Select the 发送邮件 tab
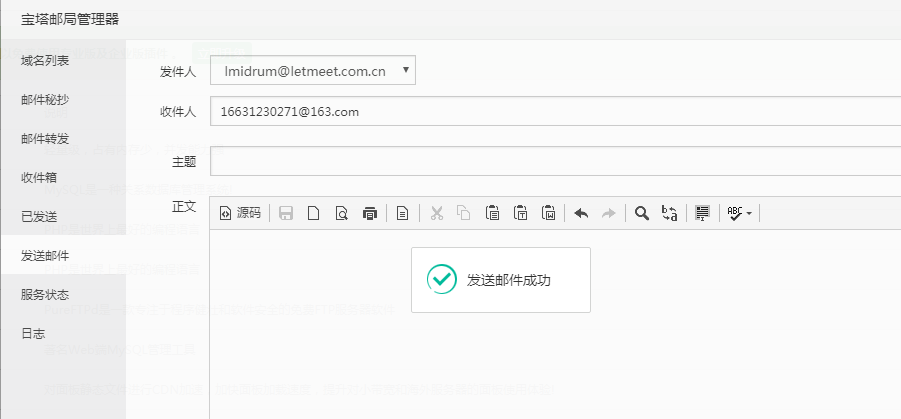Viewport: 901px width, 419px height. coord(63,256)
